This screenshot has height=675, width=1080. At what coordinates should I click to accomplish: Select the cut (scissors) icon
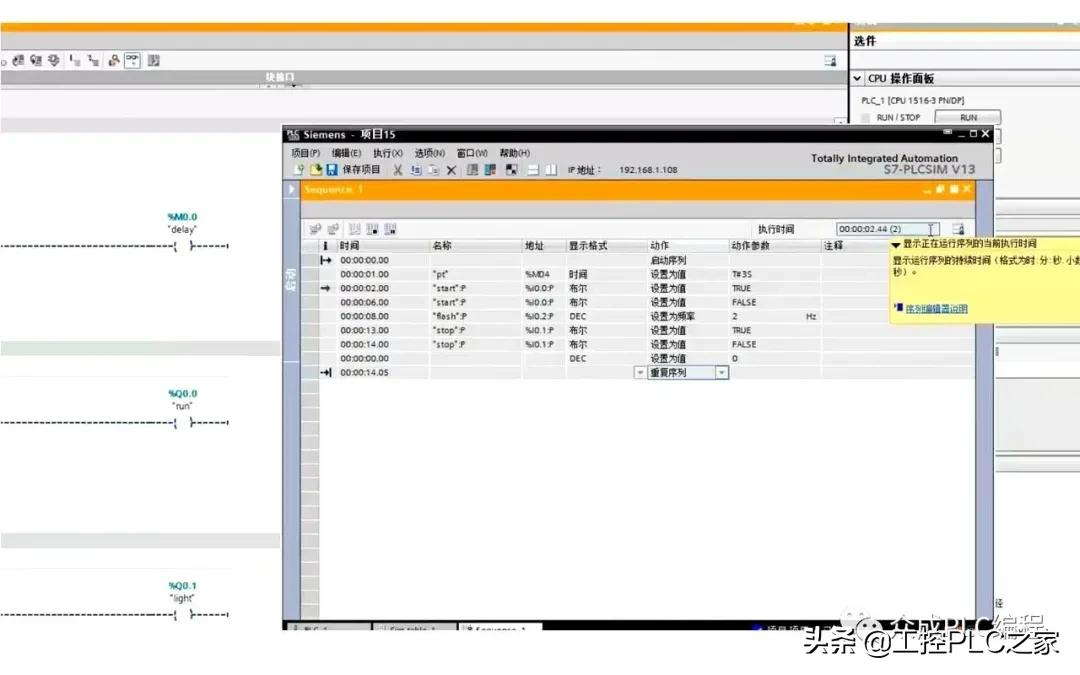[x=396, y=169]
